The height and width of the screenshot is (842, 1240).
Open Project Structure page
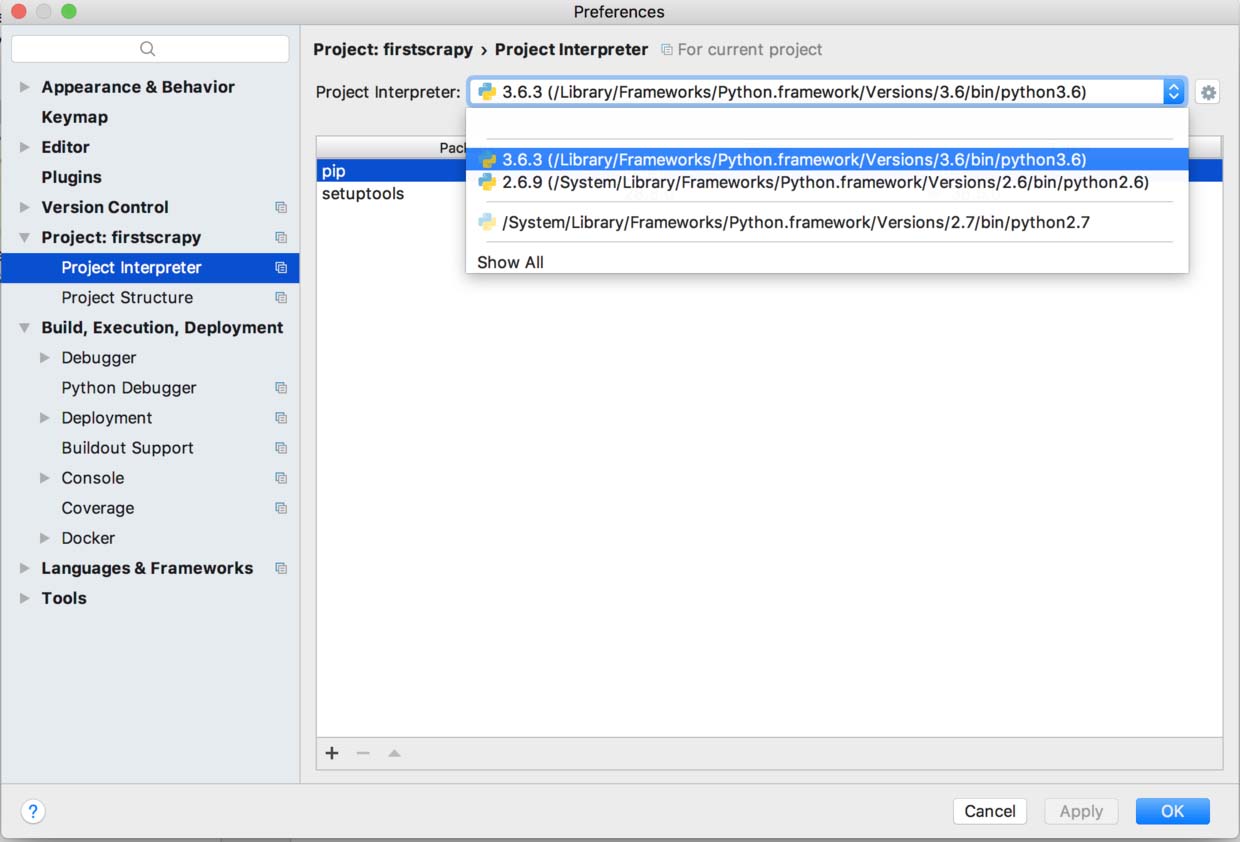click(127, 298)
